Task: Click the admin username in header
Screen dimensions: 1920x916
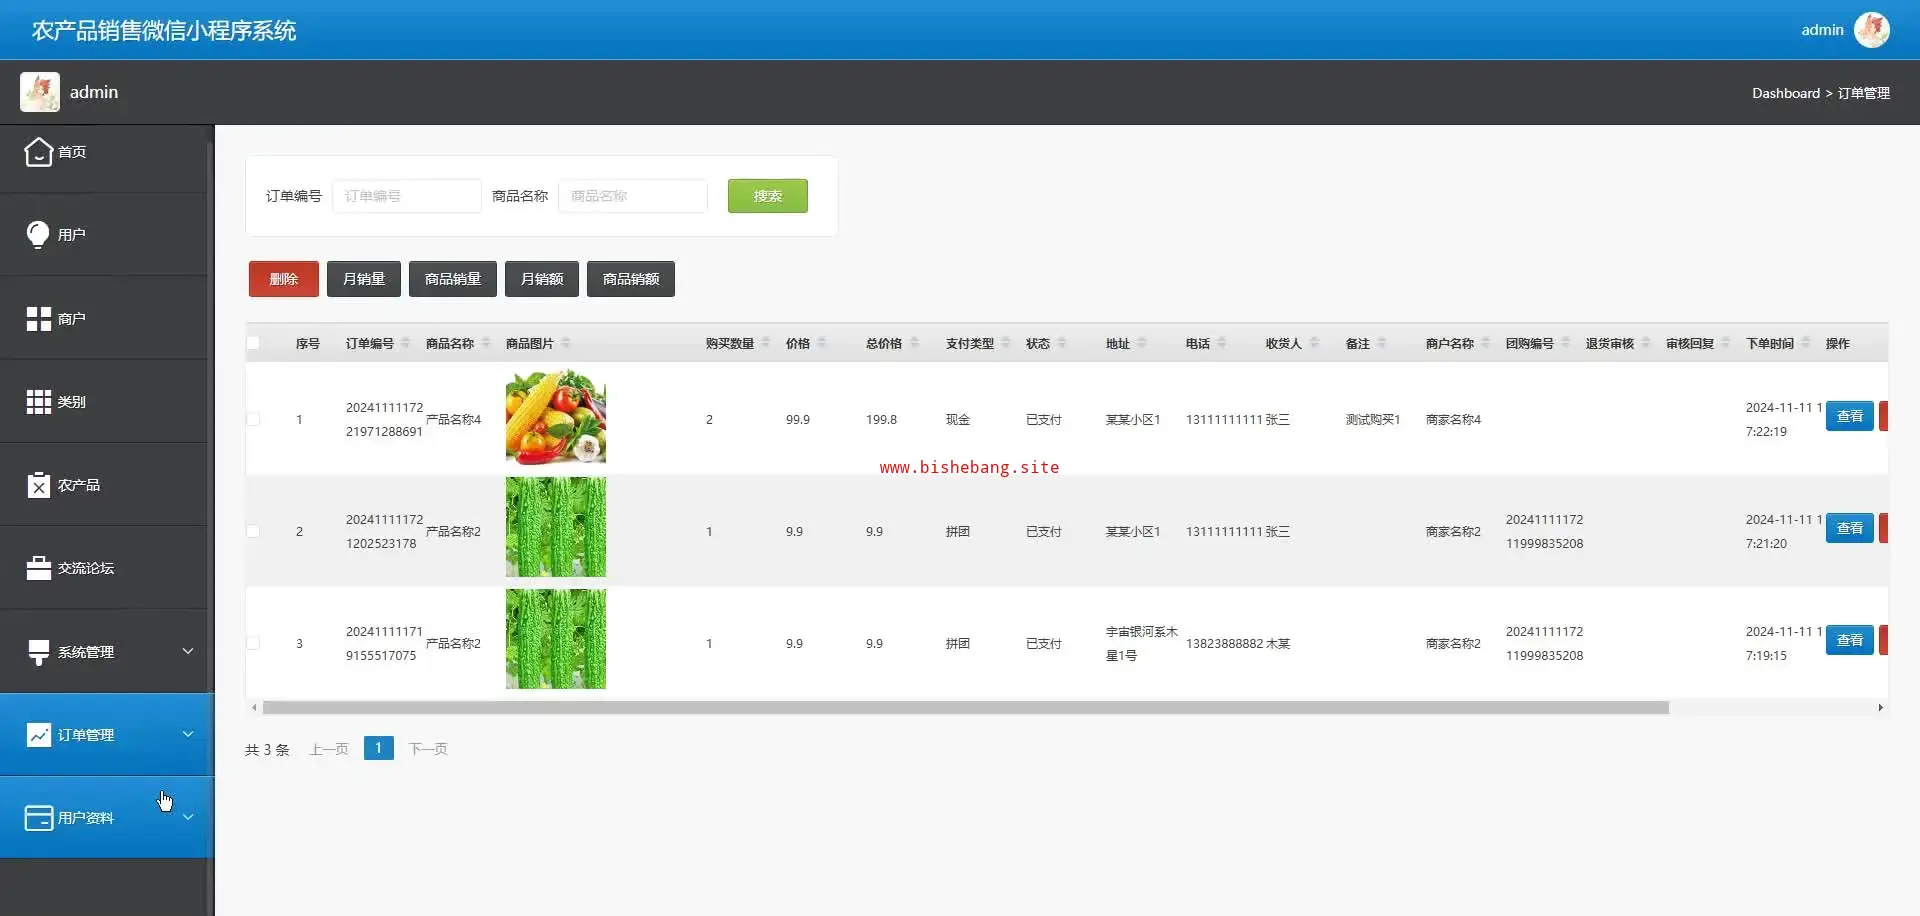Action: click(1822, 30)
